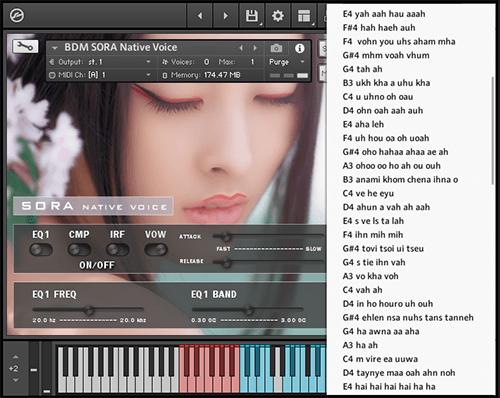Select 'F4 vohn you uhs aham mha'
Image resolution: width=500 pixels, height=398 pixels.
[x=399, y=42]
